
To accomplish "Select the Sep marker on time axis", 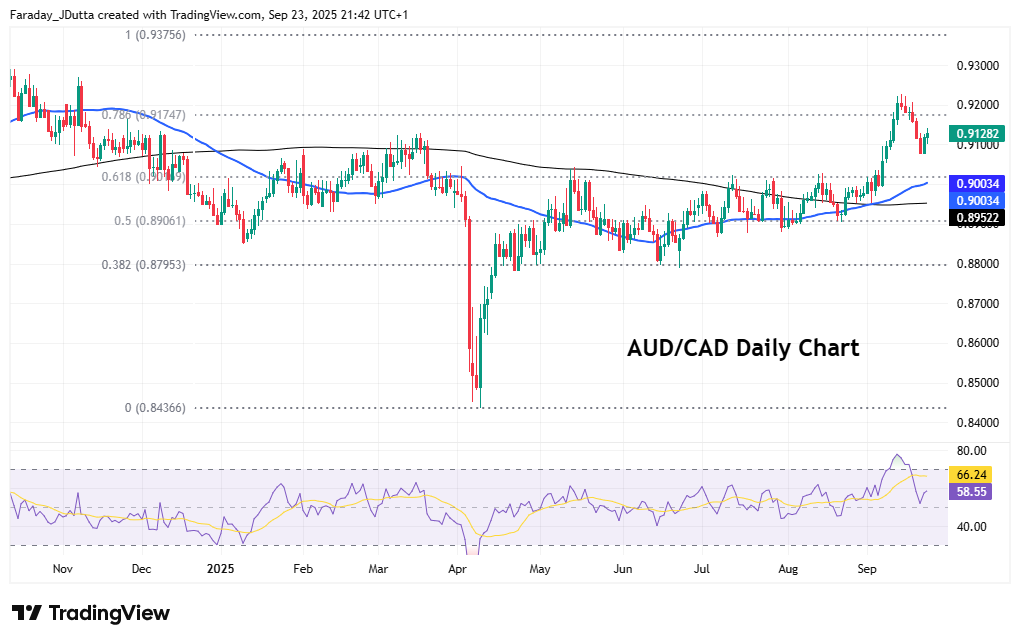I will 868,569.
